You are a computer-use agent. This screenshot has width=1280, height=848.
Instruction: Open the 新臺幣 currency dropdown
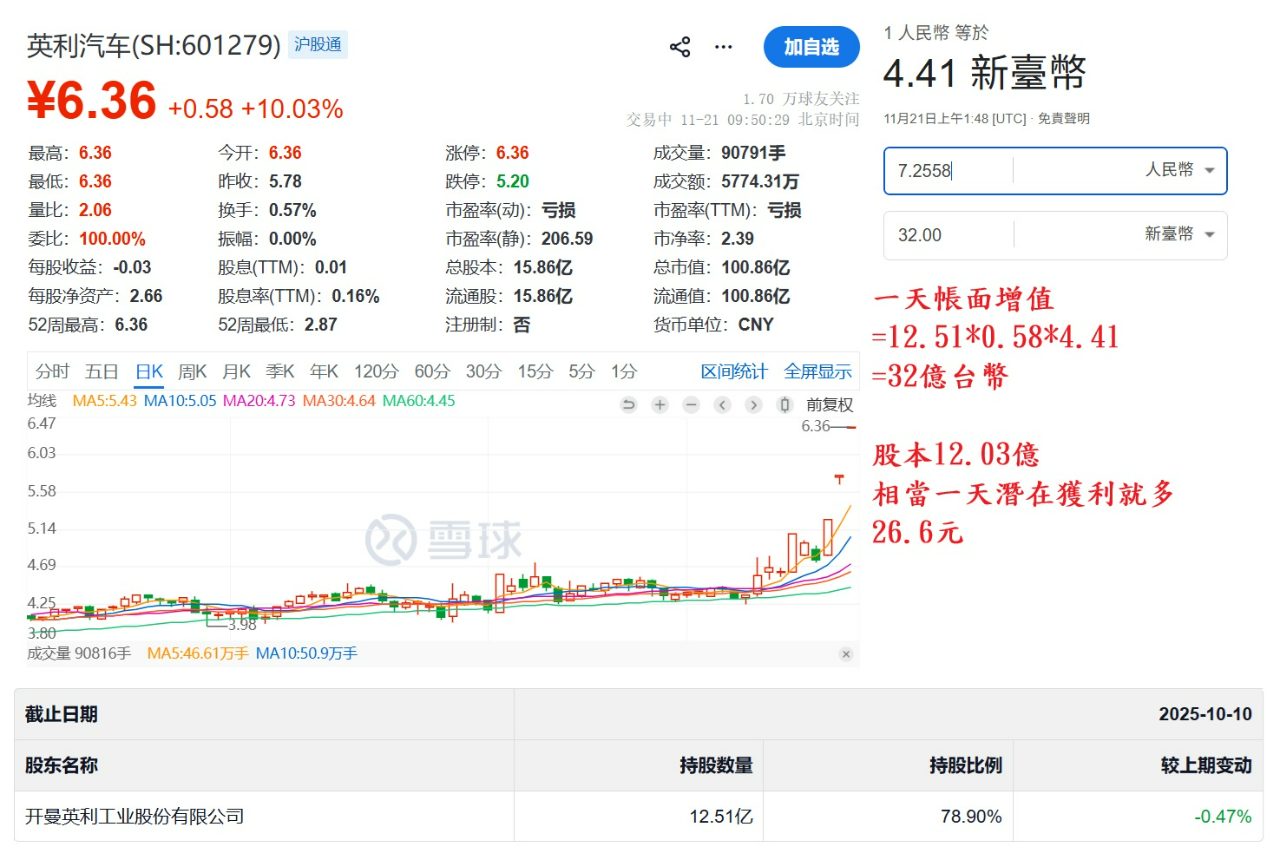(x=1178, y=235)
